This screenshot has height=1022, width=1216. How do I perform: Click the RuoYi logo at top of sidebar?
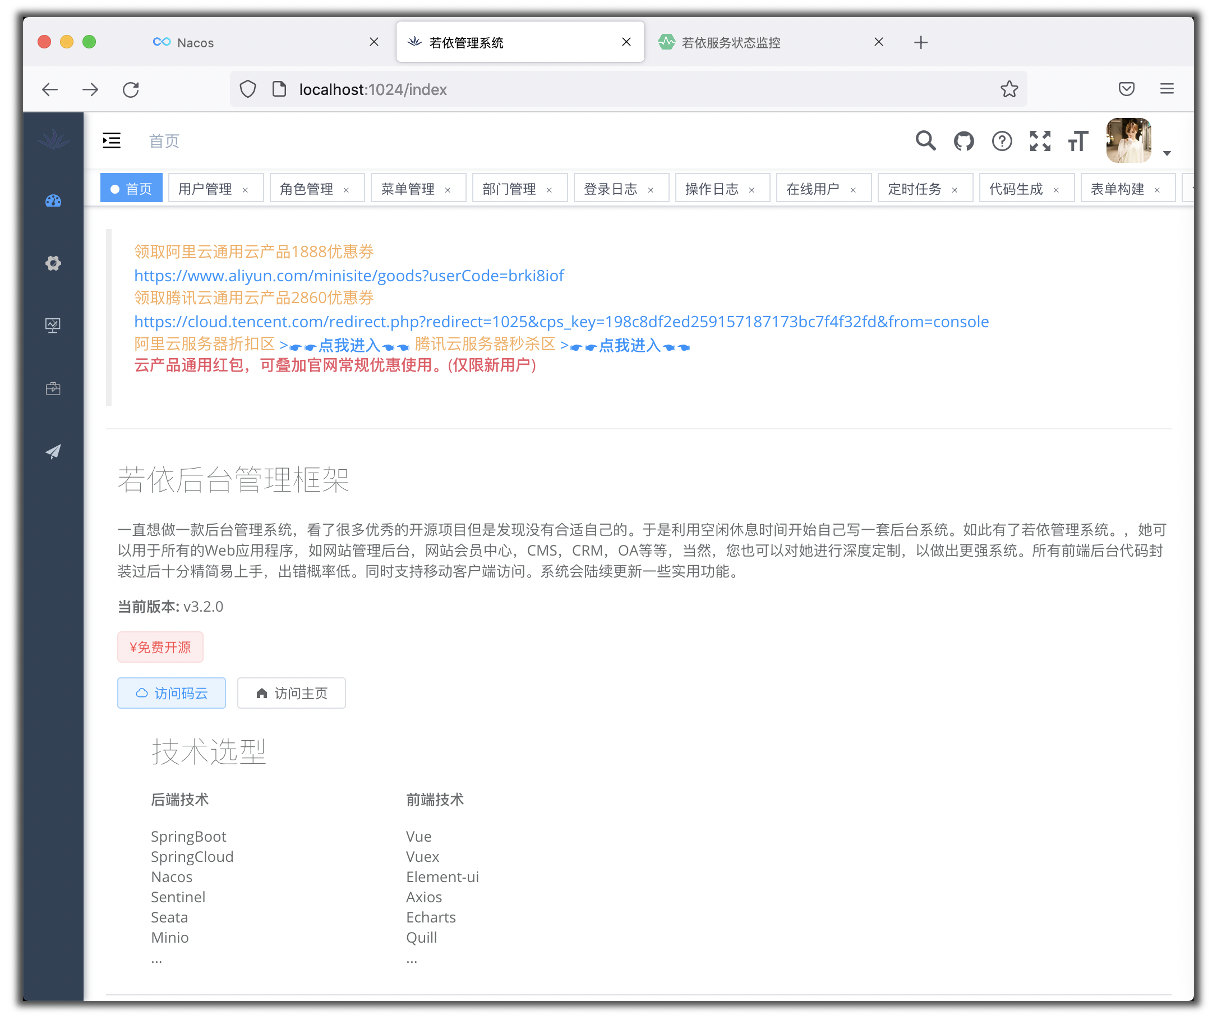click(x=53, y=140)
